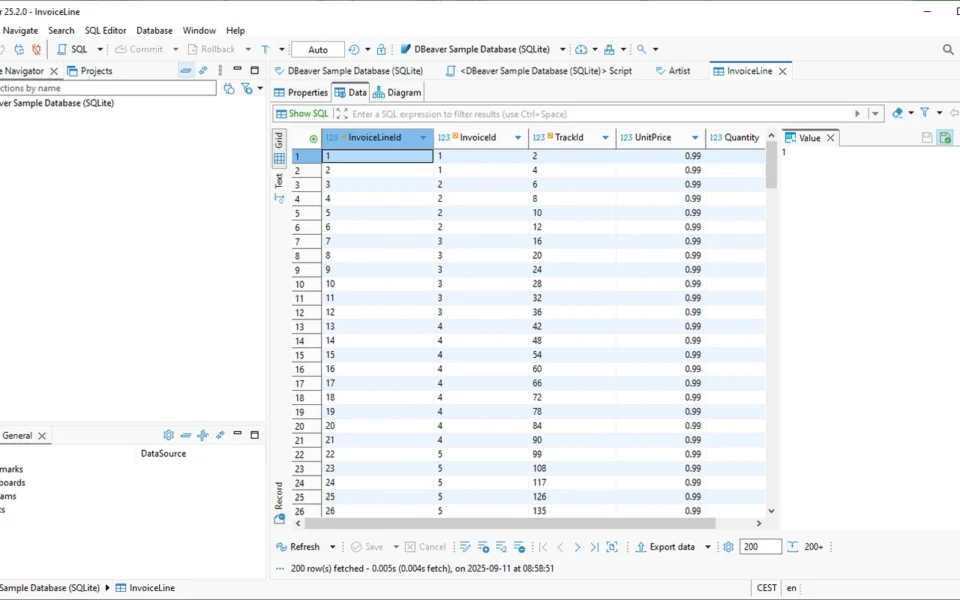This screenshot has width=960, height=600.
Task: Open result set settings gear
Action: 729,547
